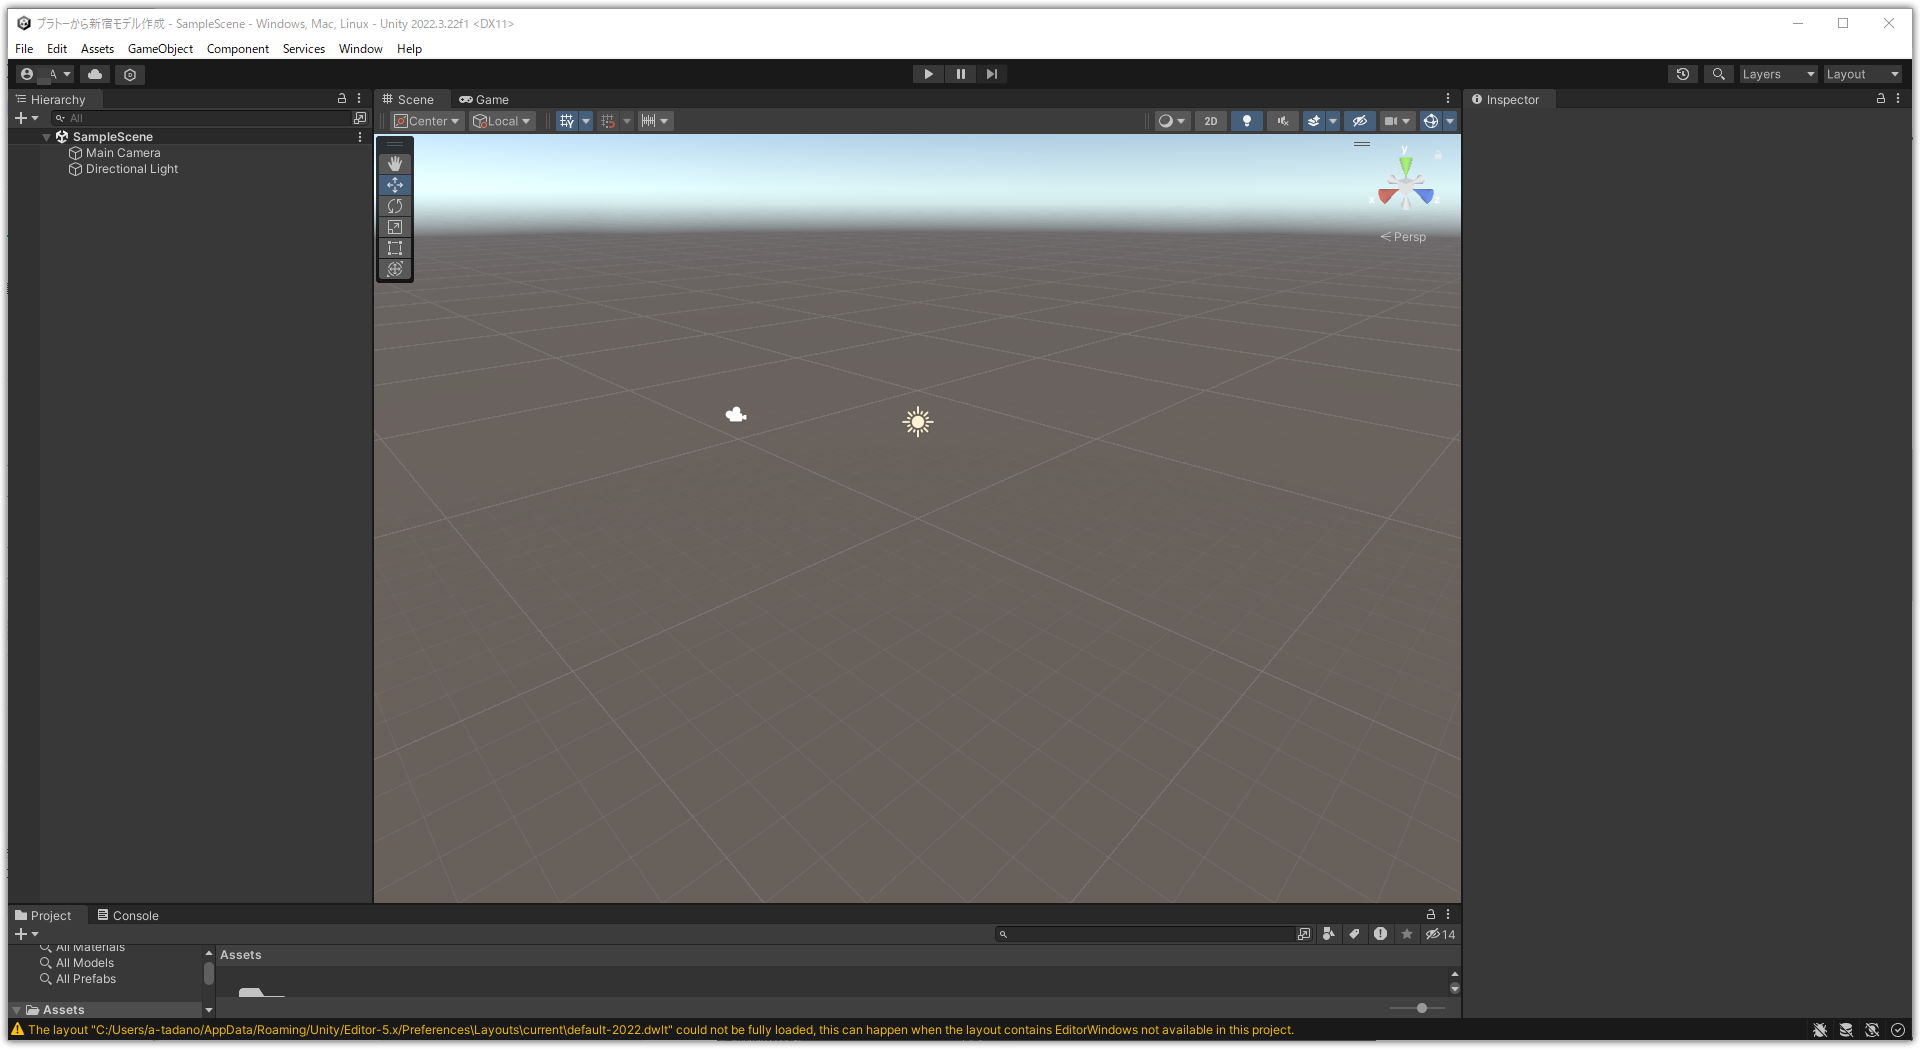This screenshot has width=1920, height=1049.
Task: Open the editor search icon in top bar
Action: click(x=1718, y=74)
